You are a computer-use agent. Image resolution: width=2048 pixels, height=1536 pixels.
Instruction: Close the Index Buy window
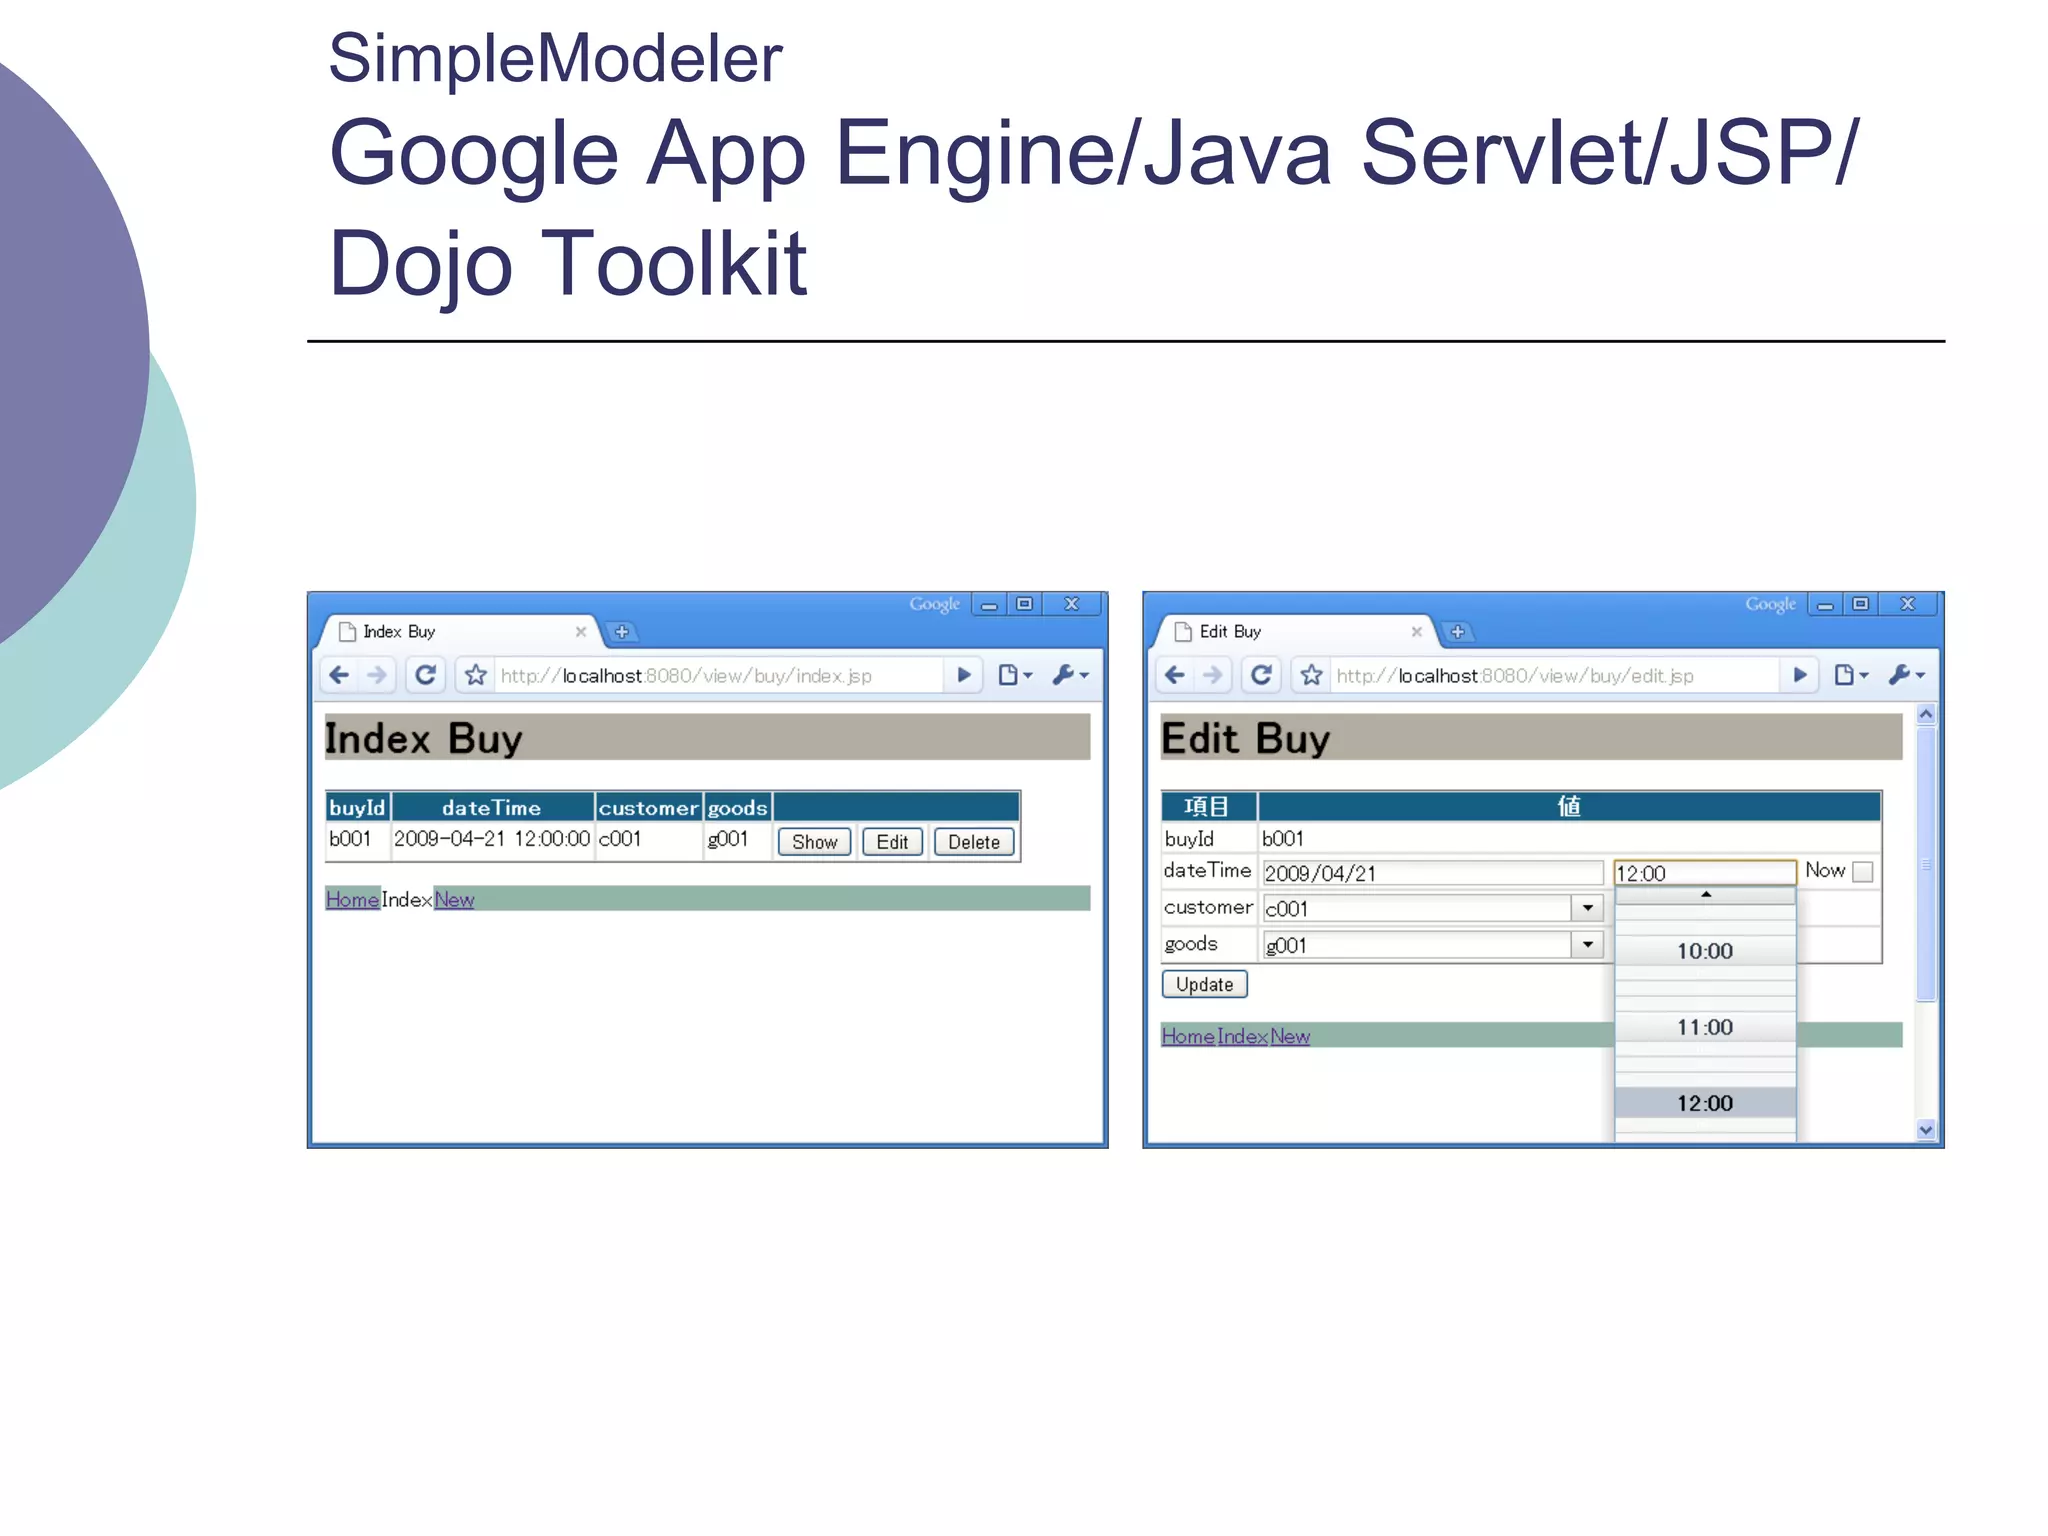point(1072,604)
